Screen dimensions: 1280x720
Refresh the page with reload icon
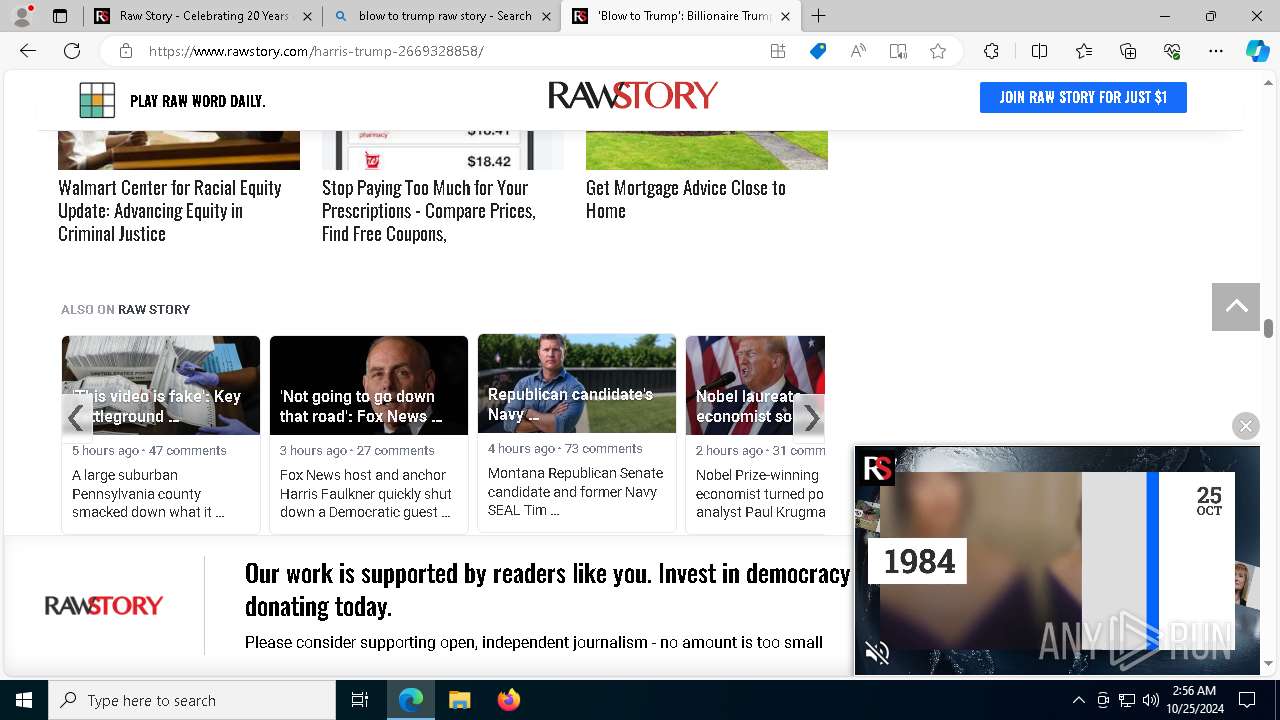tap(72, 51)
